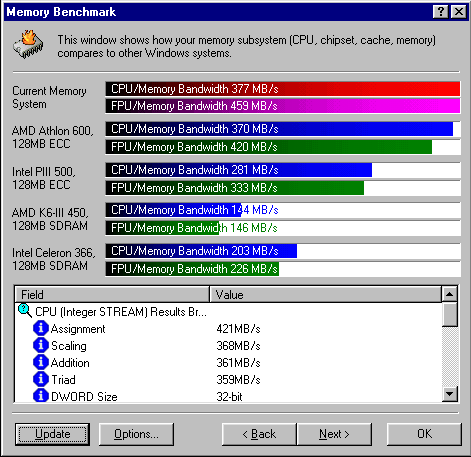This screenshot has width=471, height=457.
Task: Click the info icon next to DWORD Size
Action: [x=41, y=396]
